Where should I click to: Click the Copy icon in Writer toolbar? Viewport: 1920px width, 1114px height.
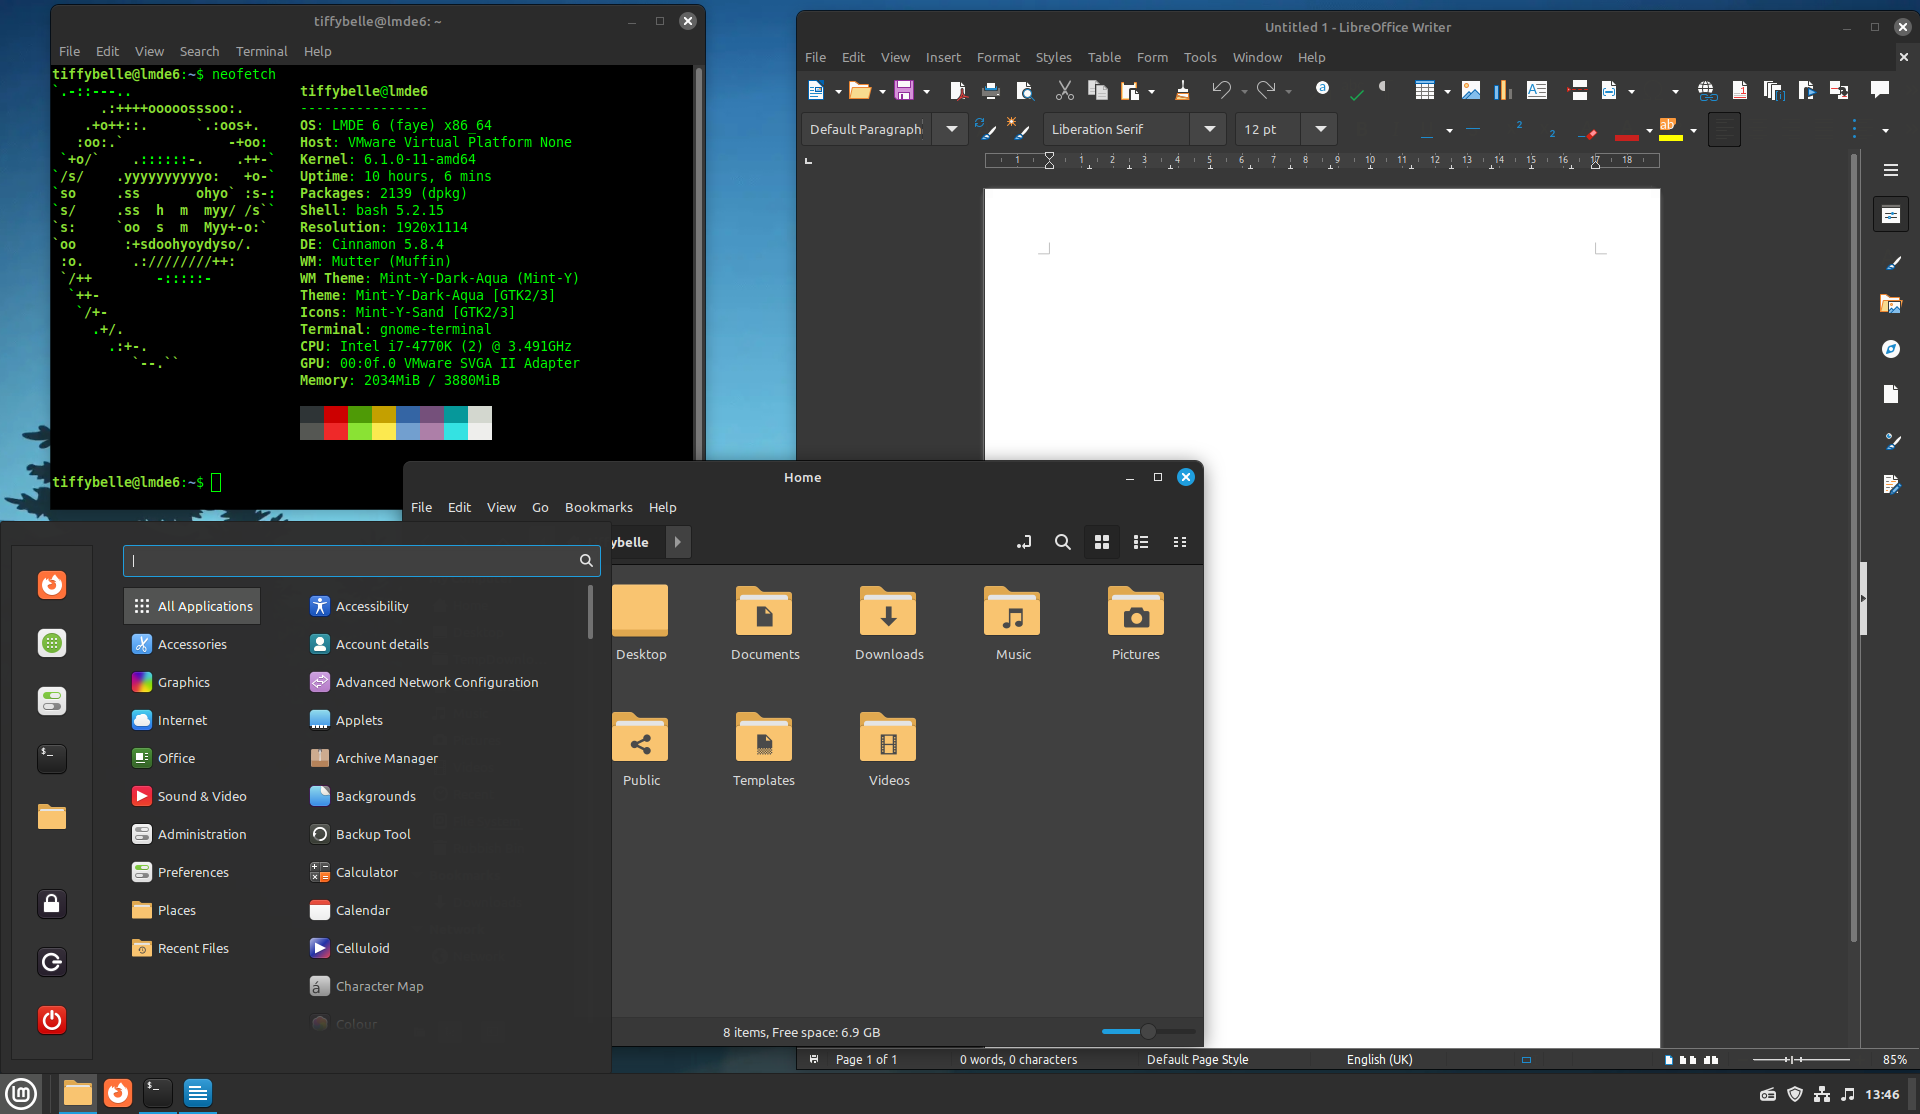(x=1097, y=91)
